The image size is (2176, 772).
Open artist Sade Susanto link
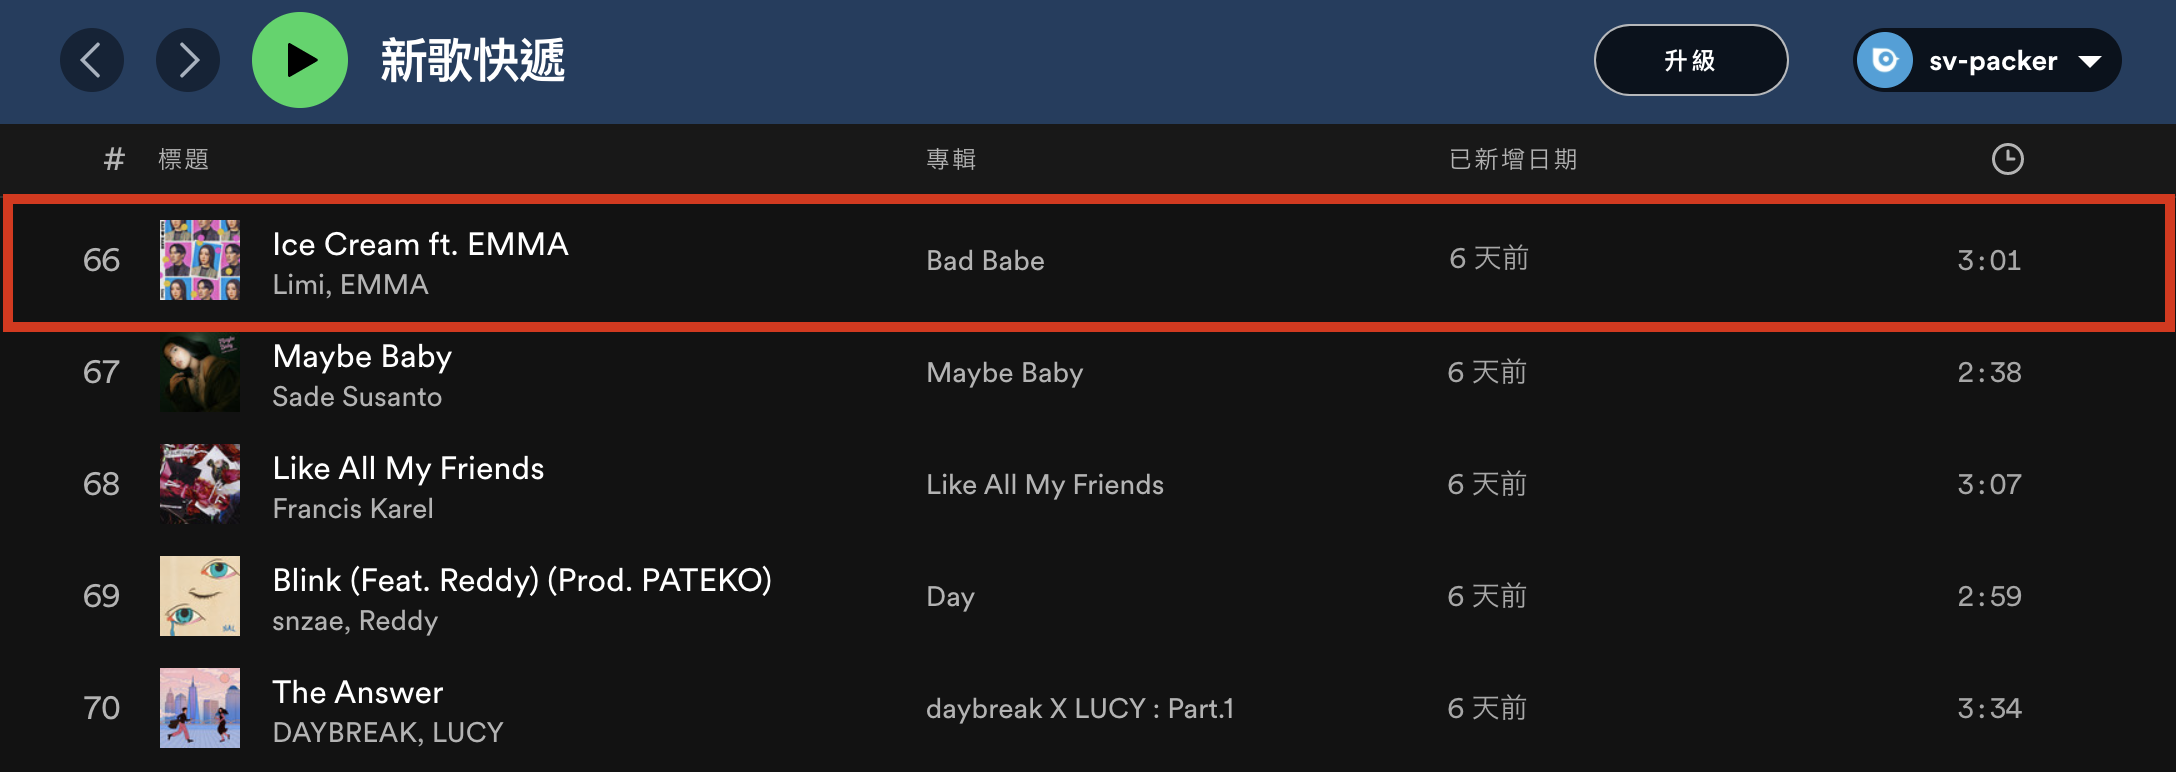357,397
